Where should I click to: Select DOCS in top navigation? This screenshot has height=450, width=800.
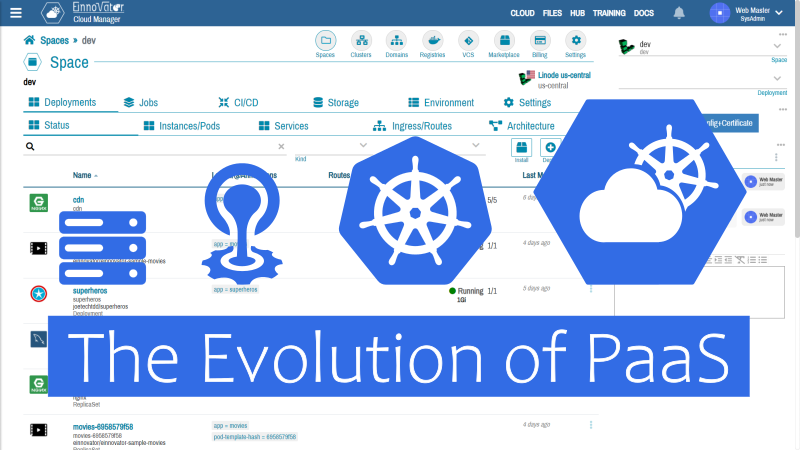643,13
